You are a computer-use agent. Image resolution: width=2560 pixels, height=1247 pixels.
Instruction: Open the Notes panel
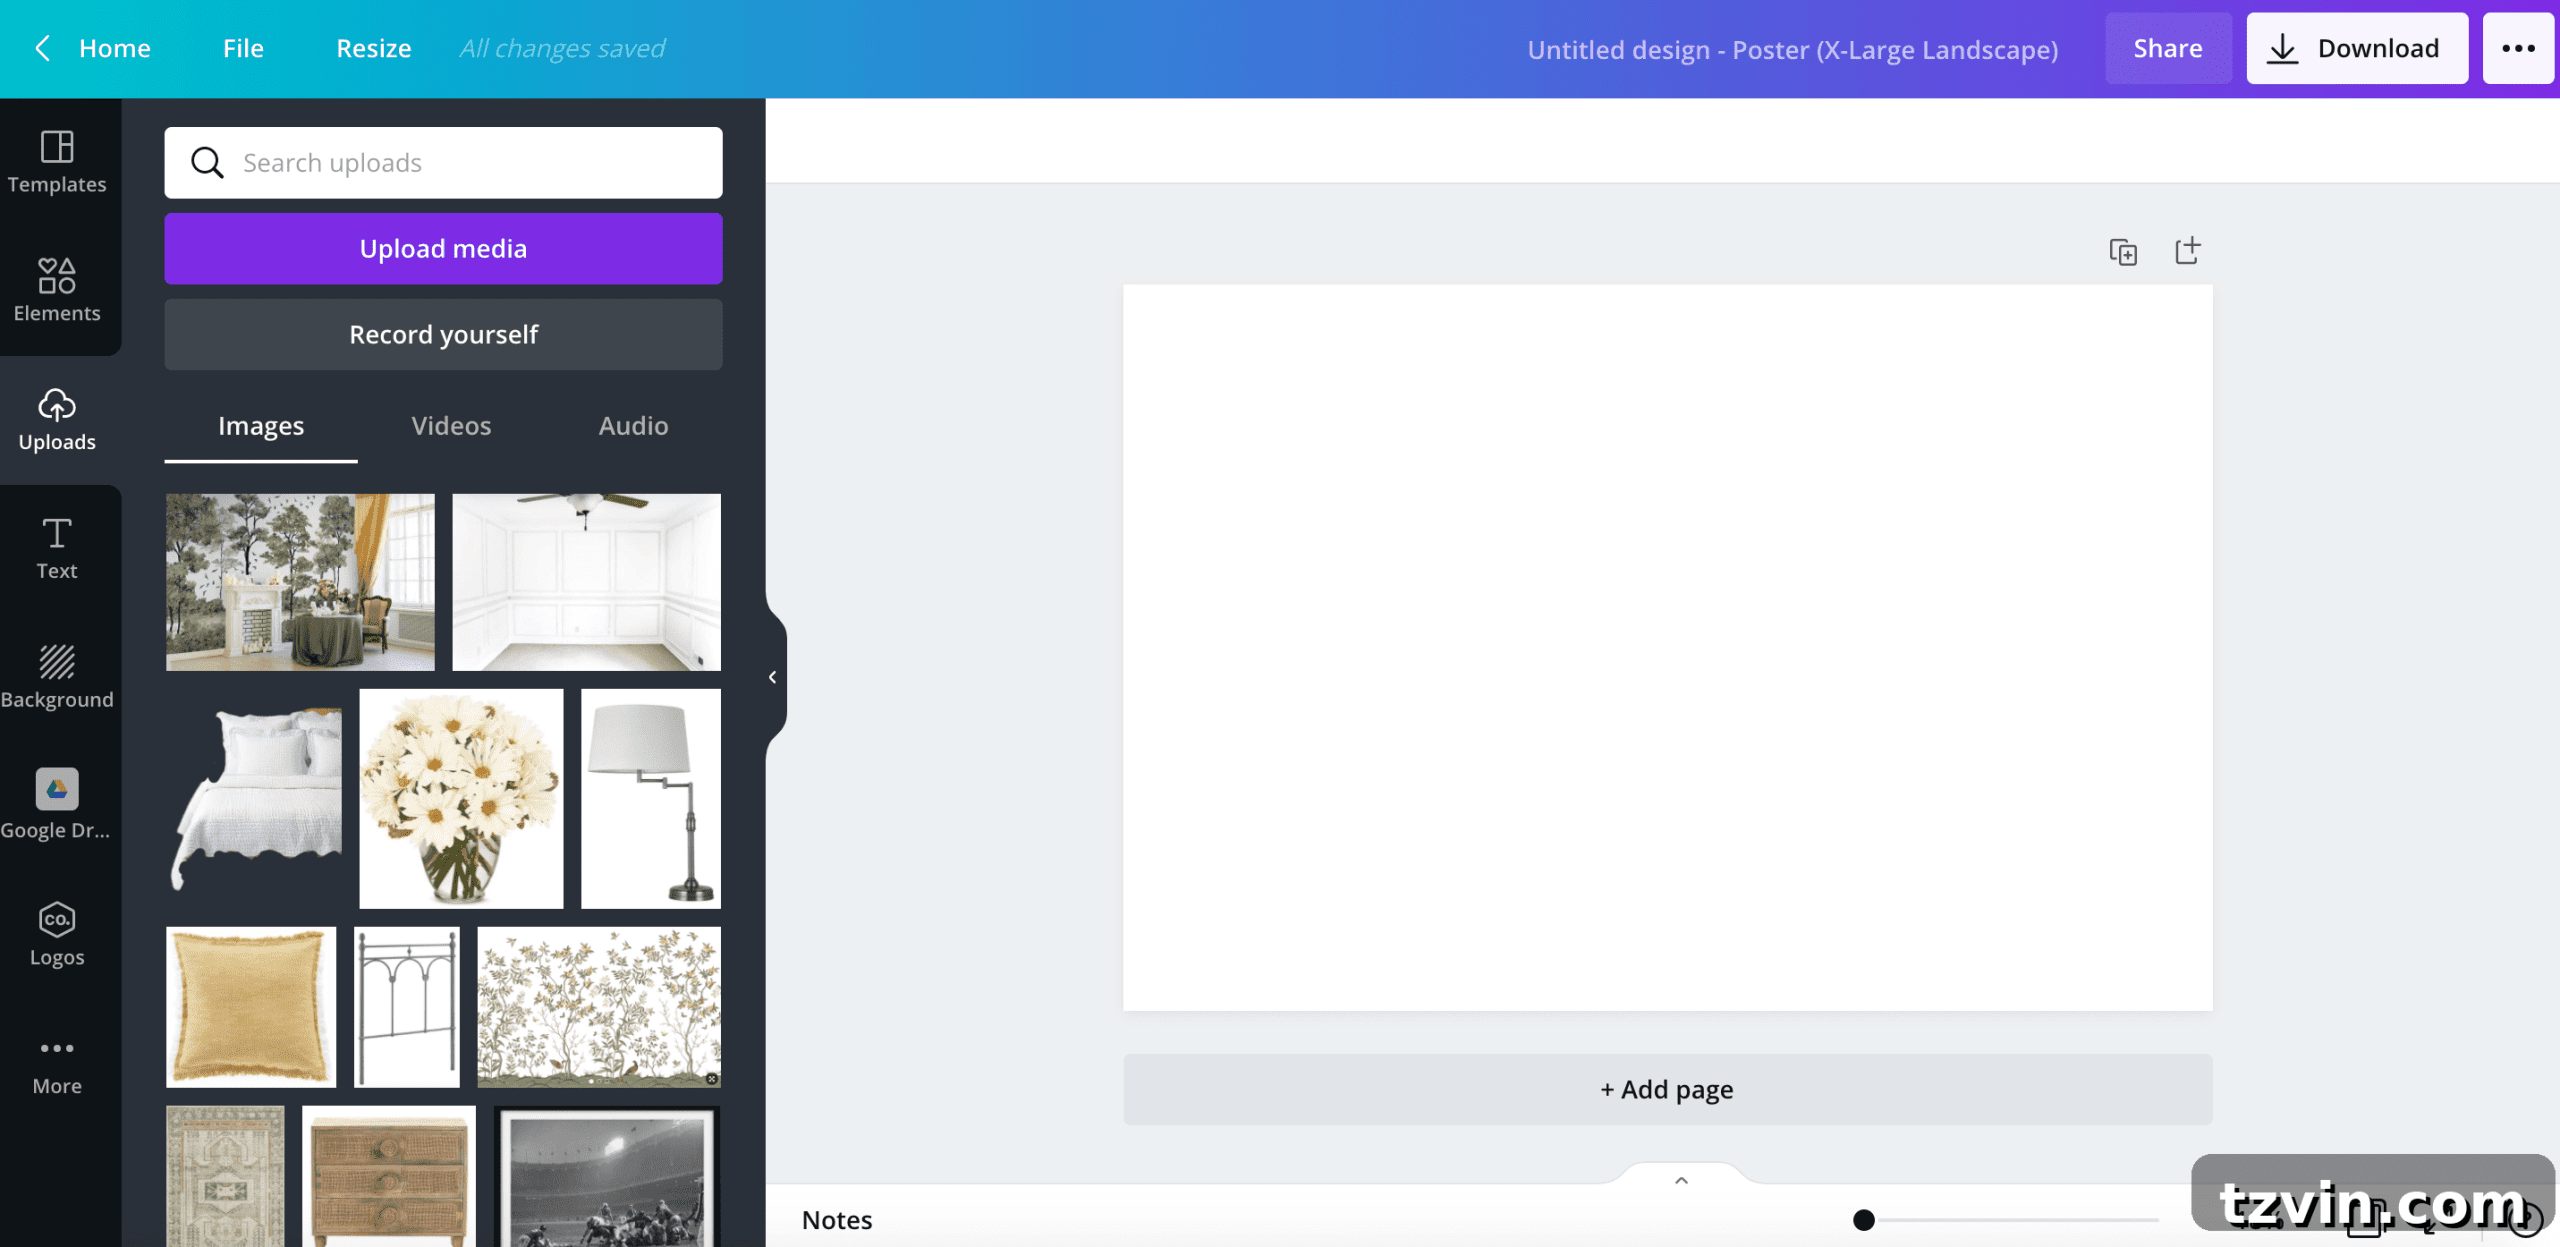click(x=837, y=1220)
